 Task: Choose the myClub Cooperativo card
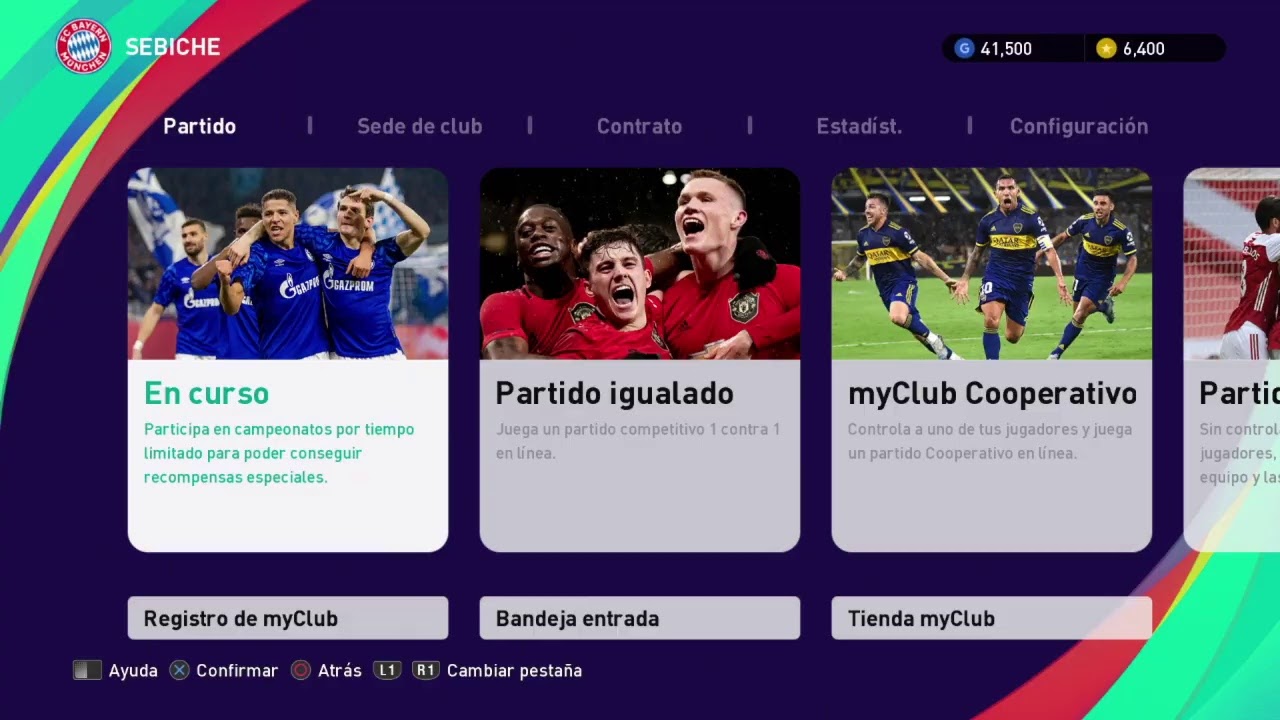992,360
